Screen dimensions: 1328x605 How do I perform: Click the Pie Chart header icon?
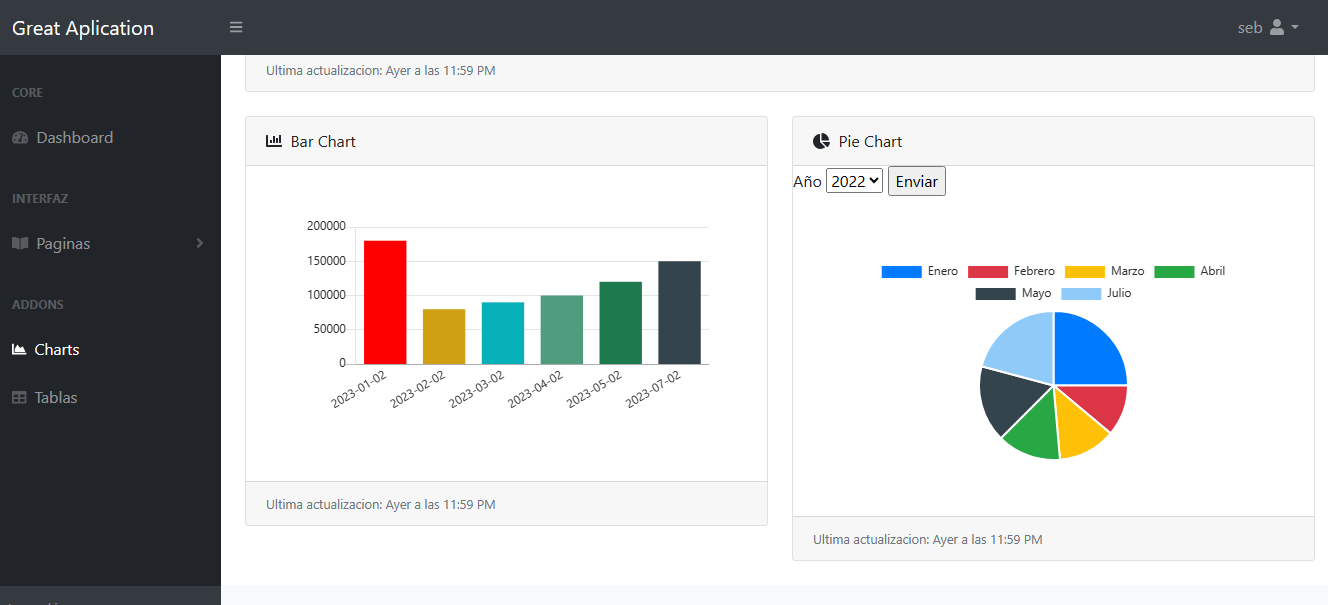[x=821, y=141]
